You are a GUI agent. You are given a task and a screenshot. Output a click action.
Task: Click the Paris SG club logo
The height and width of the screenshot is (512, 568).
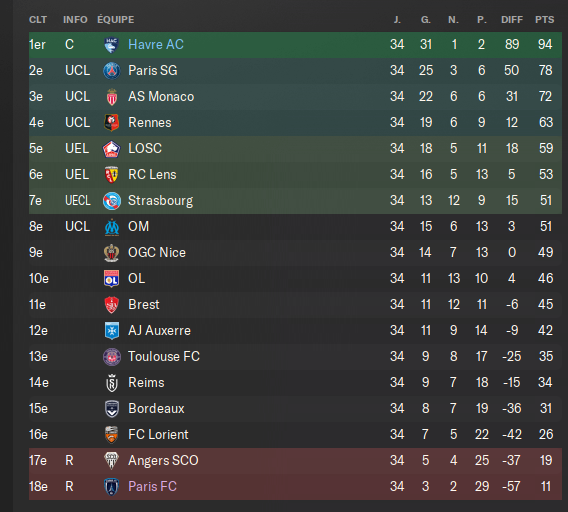pos(112,71)
